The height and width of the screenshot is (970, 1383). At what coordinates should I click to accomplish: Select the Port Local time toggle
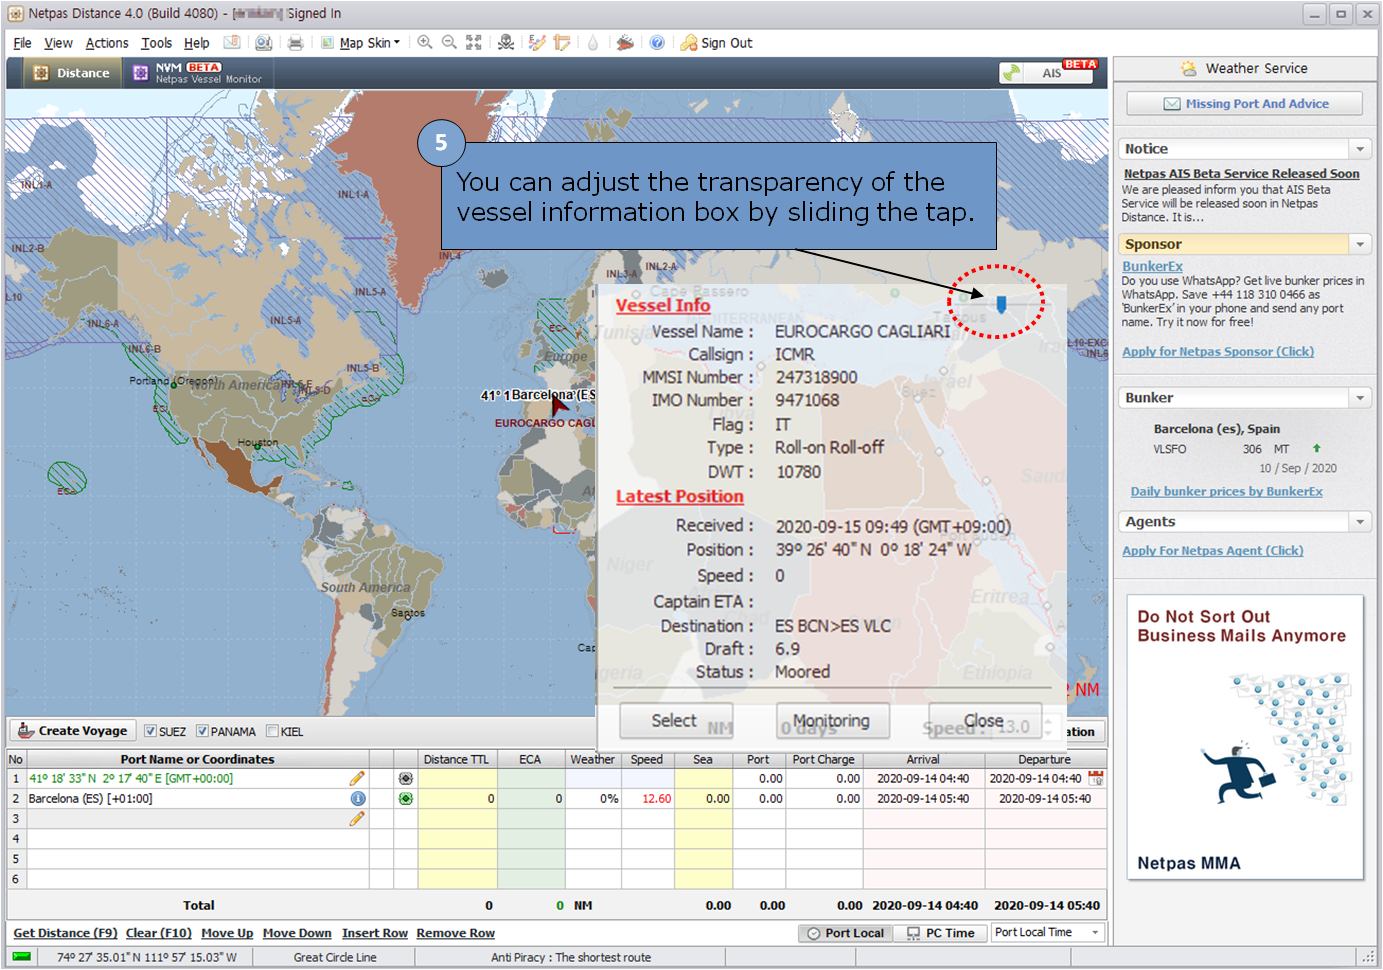846,933
